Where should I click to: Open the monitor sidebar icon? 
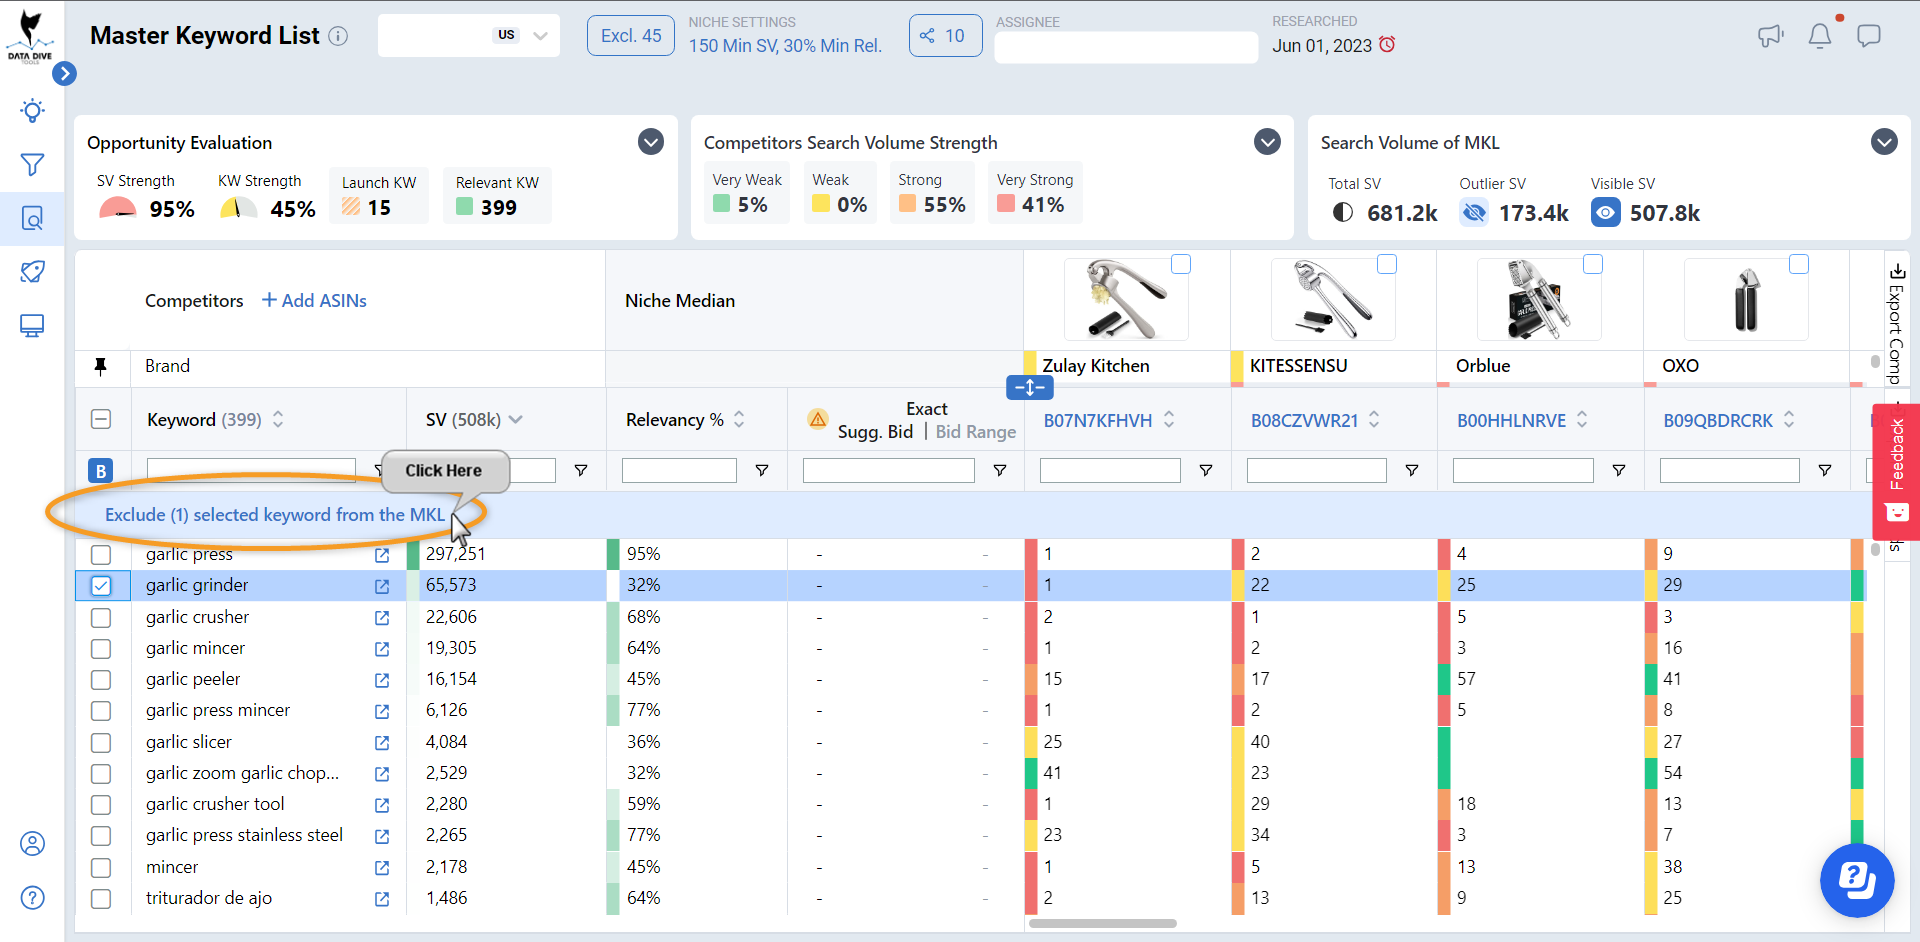[x=32, y=326]
